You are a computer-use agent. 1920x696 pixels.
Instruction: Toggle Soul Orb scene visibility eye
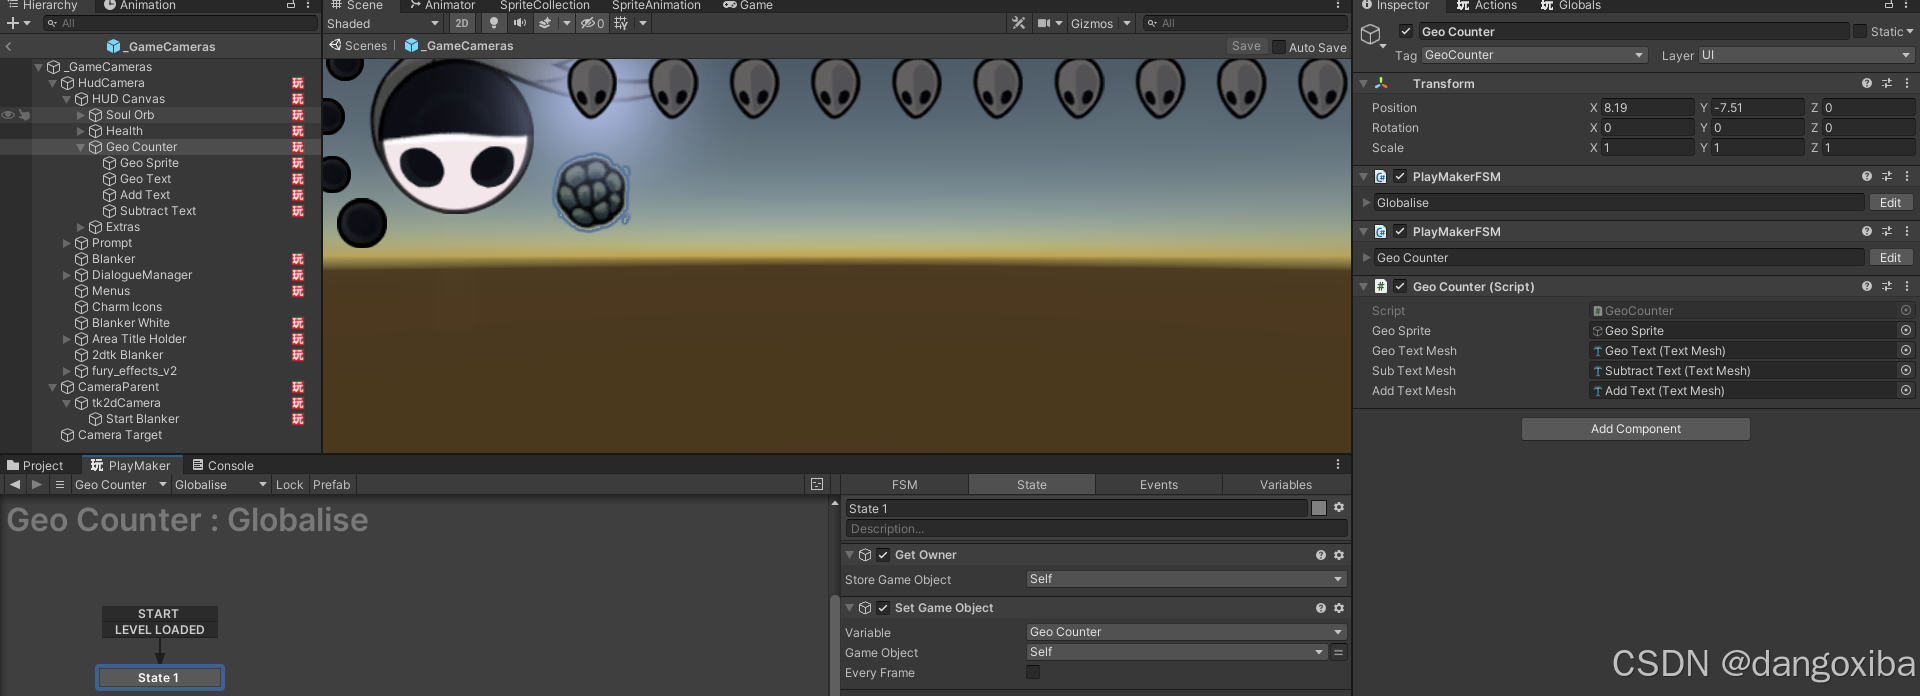[8, 115]
